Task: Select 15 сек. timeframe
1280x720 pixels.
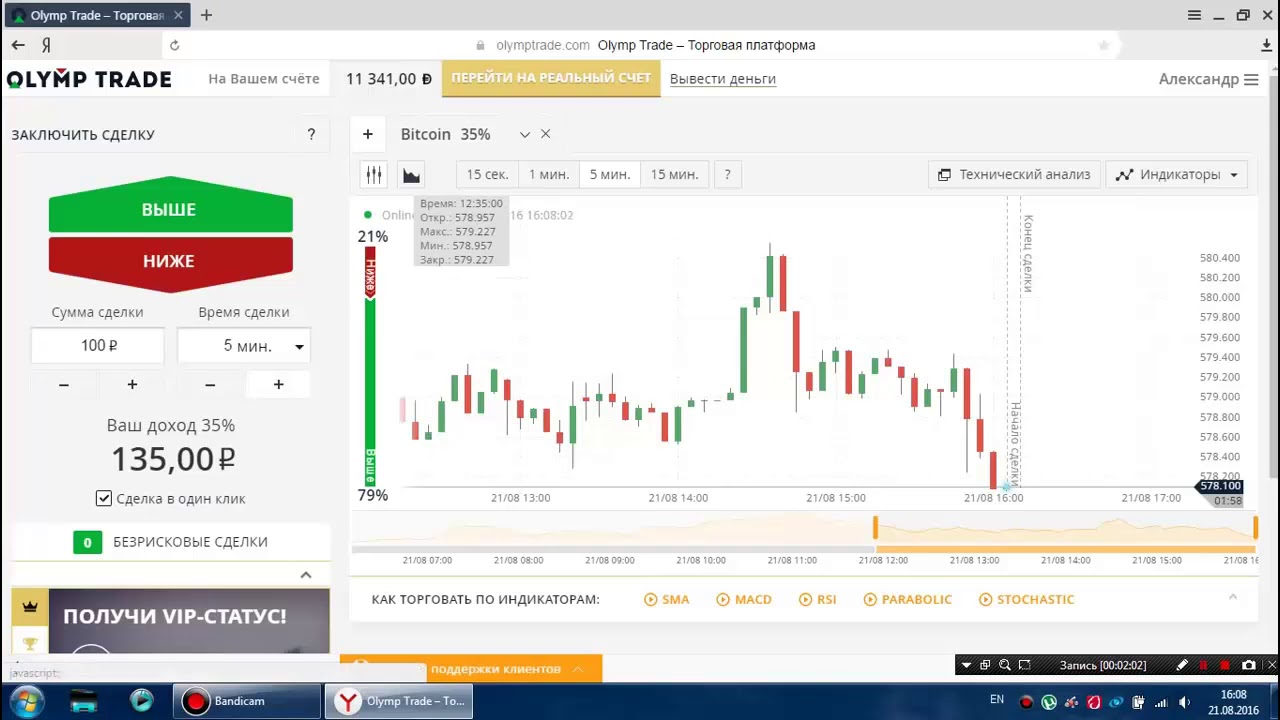Action: 487,174
